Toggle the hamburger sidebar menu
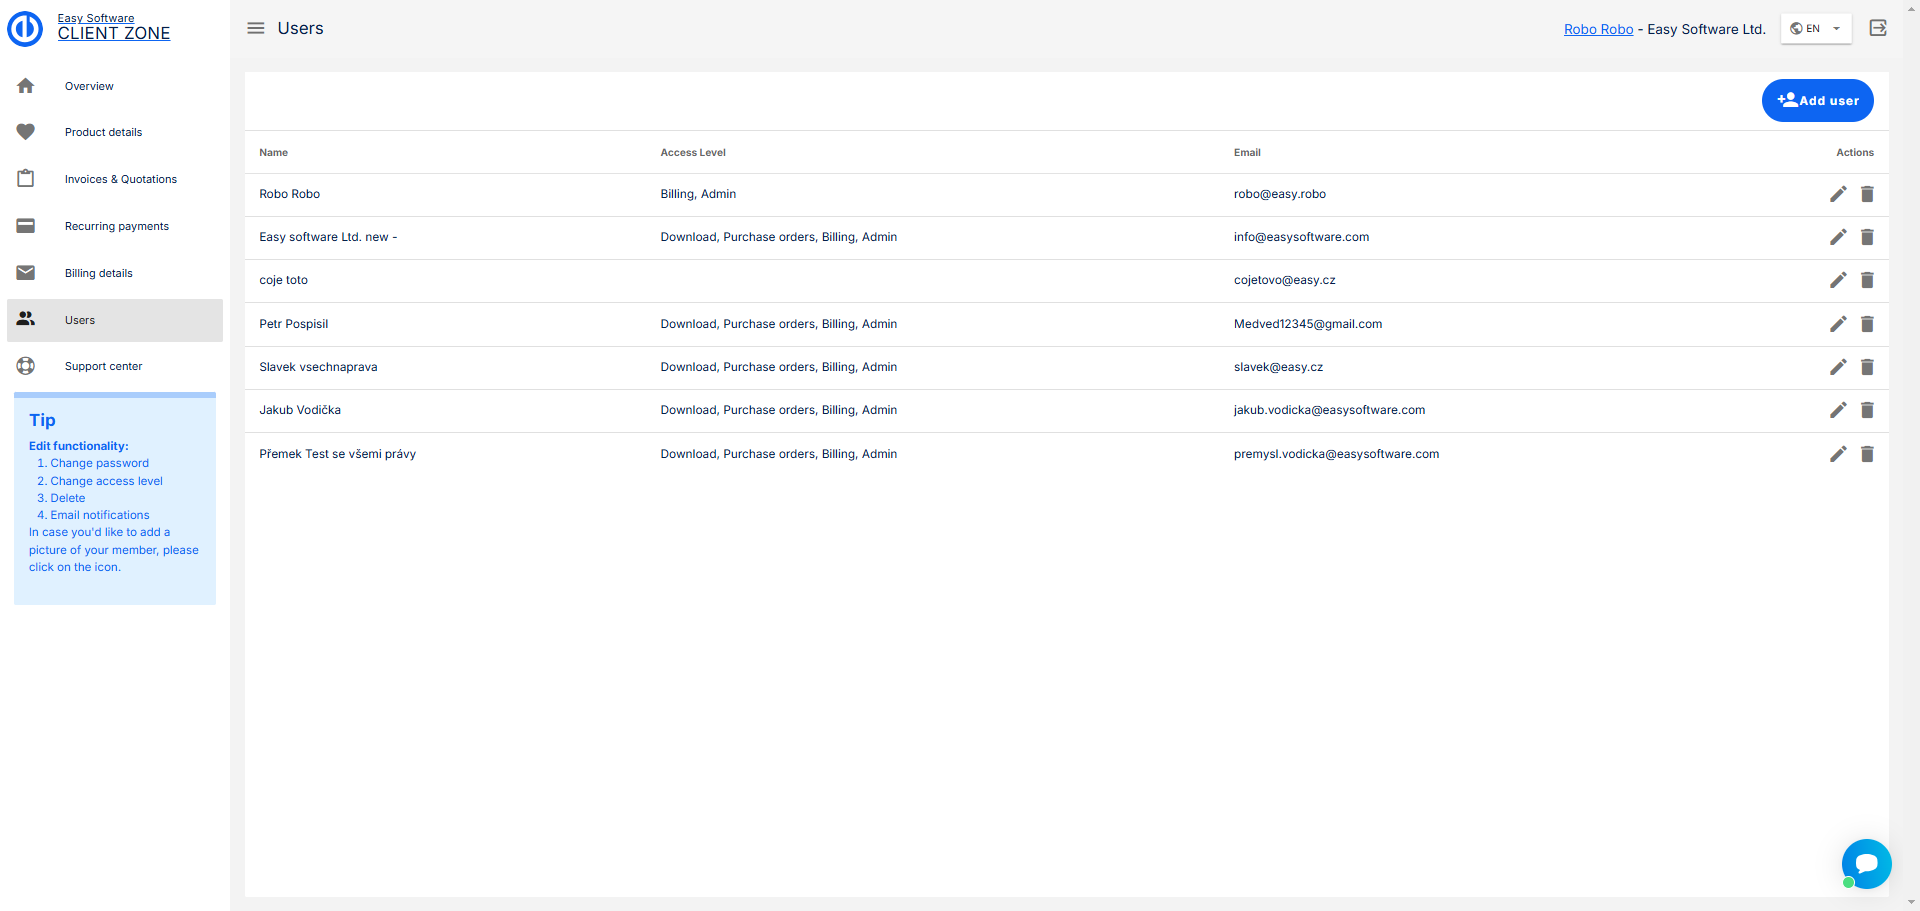 (256, 28)
